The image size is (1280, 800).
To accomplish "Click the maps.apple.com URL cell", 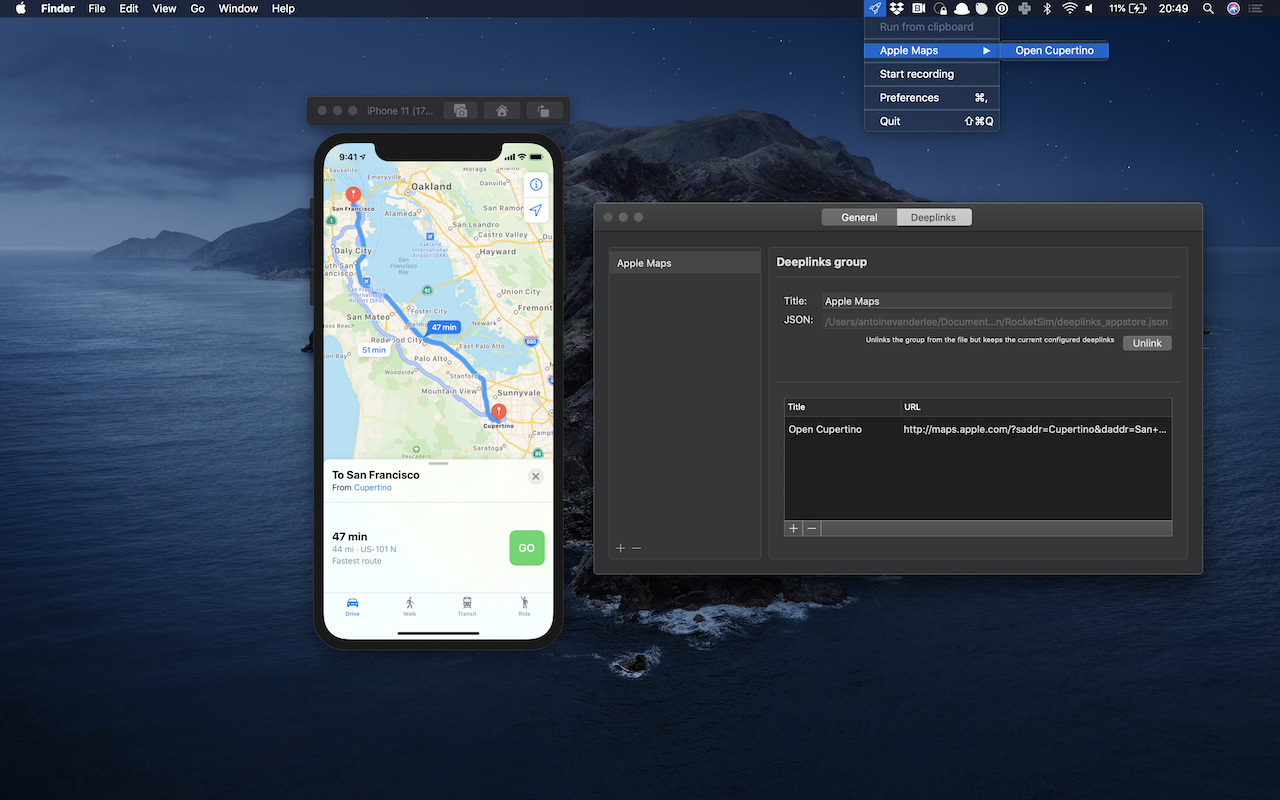I will 1035,429.
